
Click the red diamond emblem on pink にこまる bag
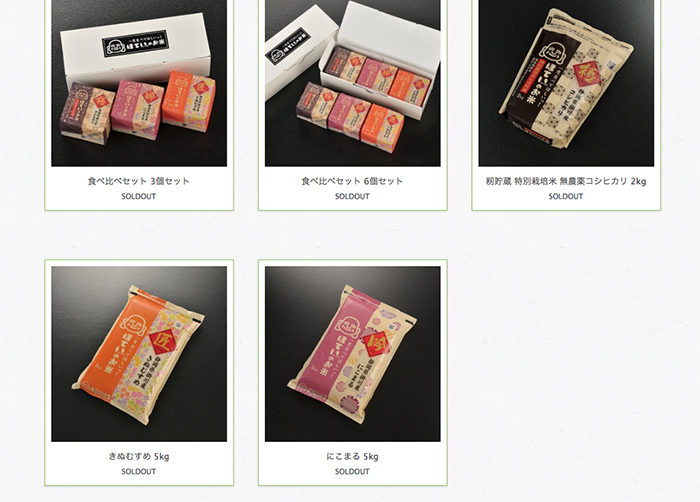pyautogui.click(x=375, y=343)
